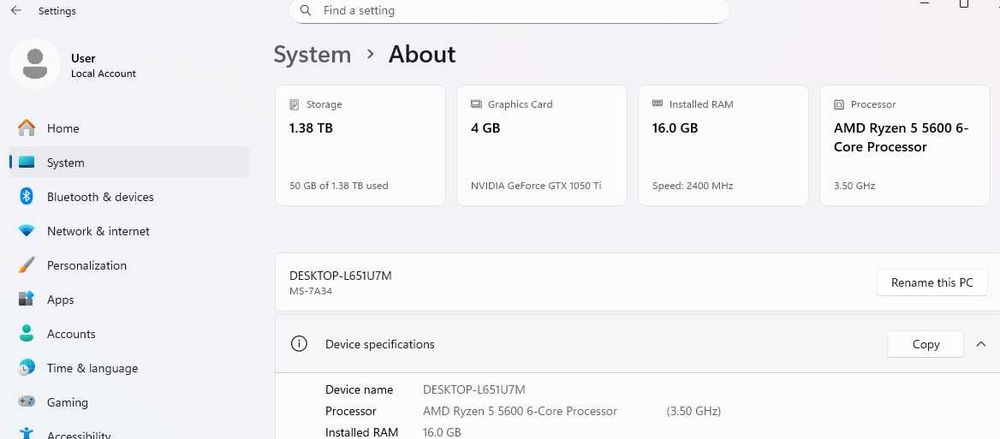The height and width of the screenshot is (439, 1000).
Task: Click the Graphics Card icon
Action: click(476, 103)
